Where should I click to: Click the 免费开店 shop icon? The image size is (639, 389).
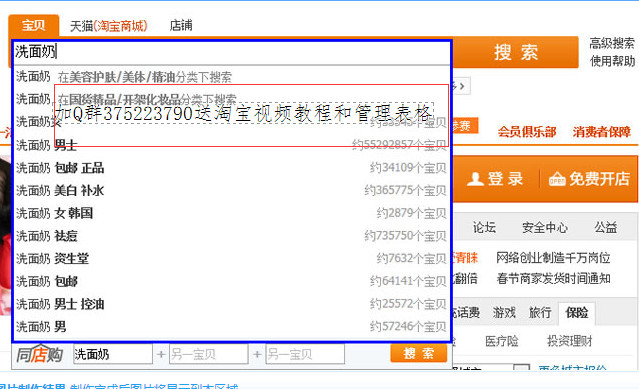[x=557, y=179]
